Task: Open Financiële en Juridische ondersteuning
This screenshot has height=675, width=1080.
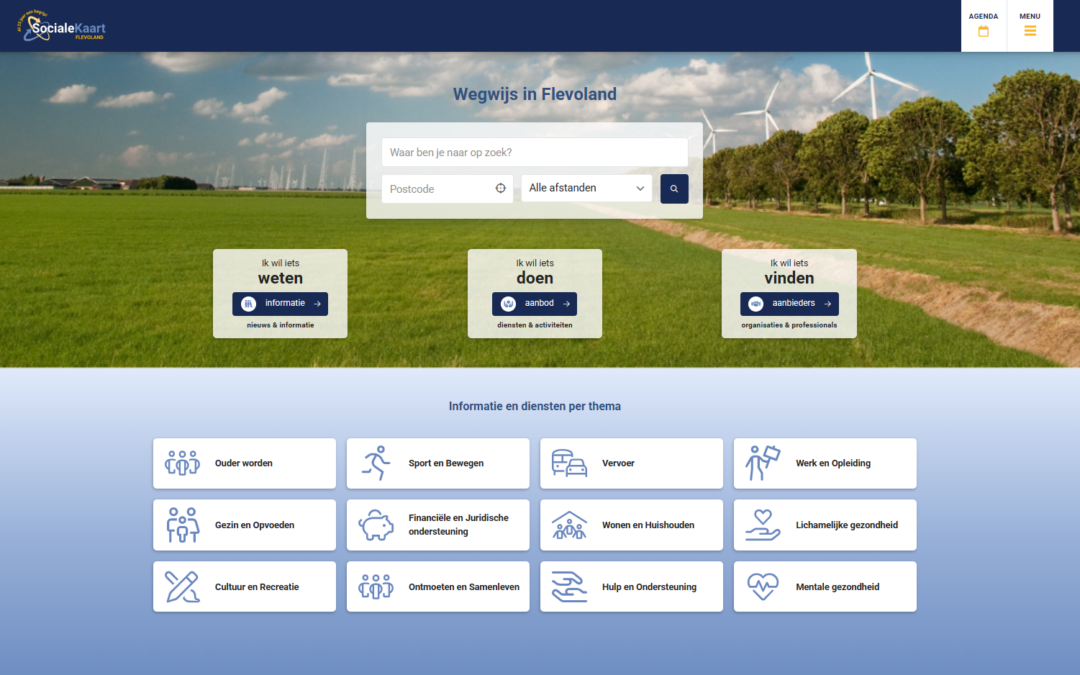Action: (438, 525)
